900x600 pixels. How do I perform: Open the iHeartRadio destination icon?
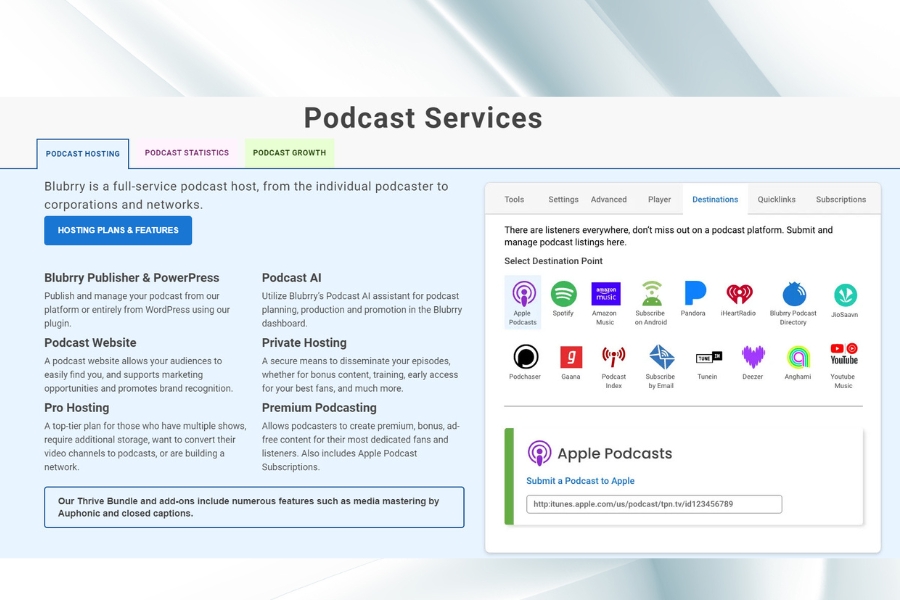[x=739, y=294]
